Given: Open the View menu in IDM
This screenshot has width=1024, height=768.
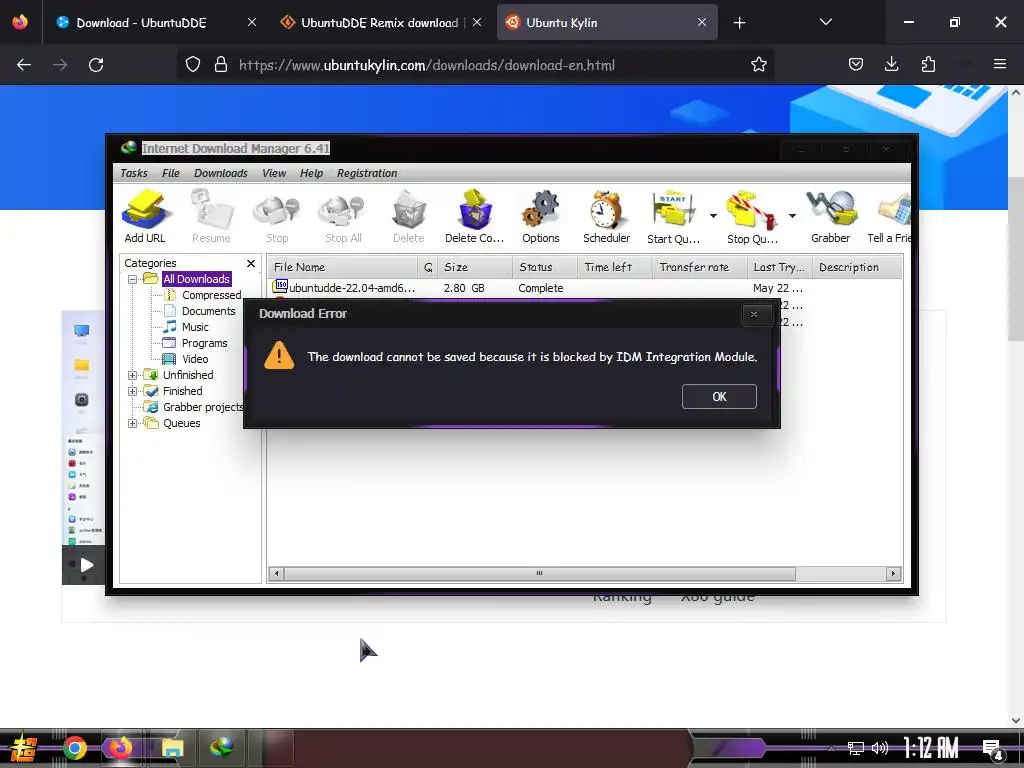Looking at the screenshot, I should [x=274, y=173].
